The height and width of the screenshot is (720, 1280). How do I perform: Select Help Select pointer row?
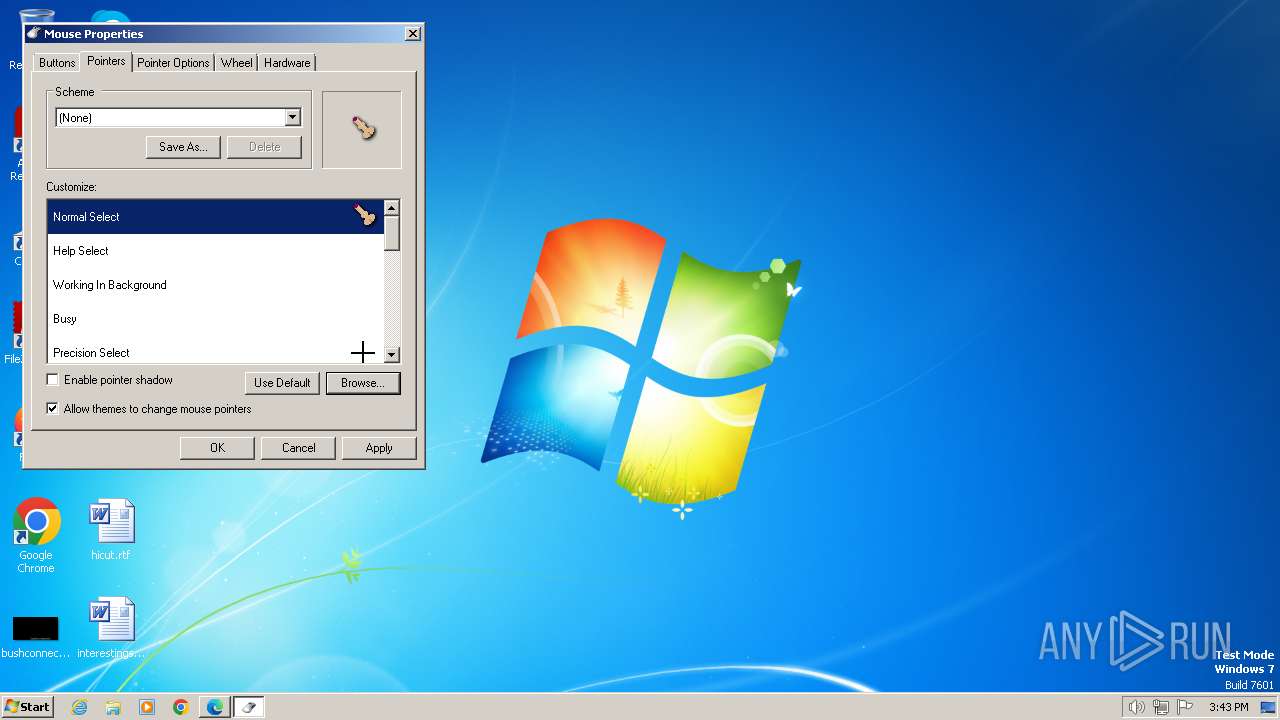click(x=216, y=251)
